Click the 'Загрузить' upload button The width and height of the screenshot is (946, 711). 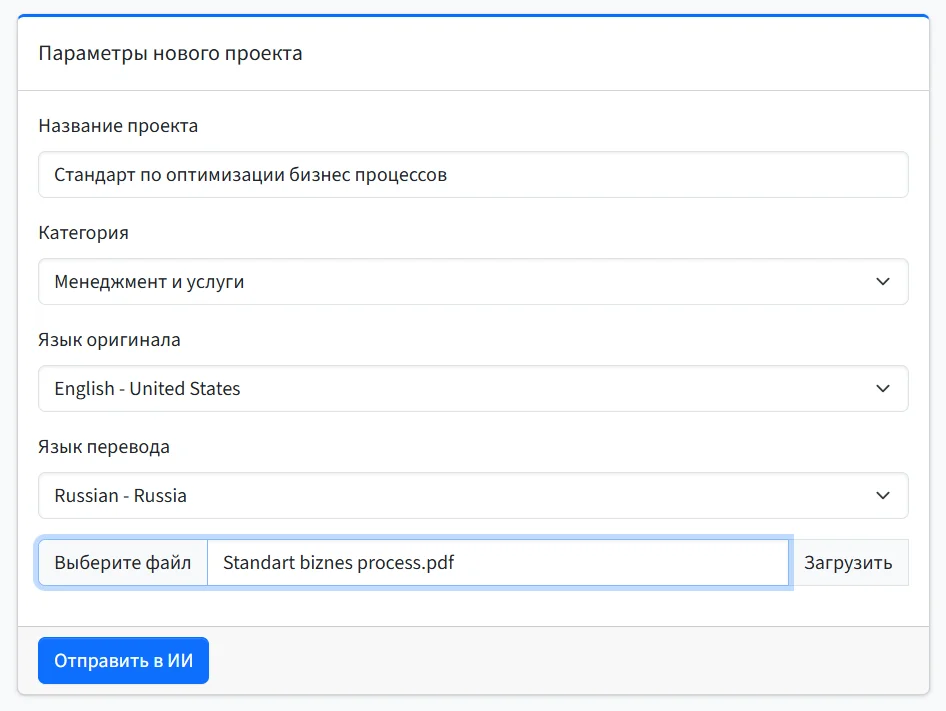coord(849,562)
